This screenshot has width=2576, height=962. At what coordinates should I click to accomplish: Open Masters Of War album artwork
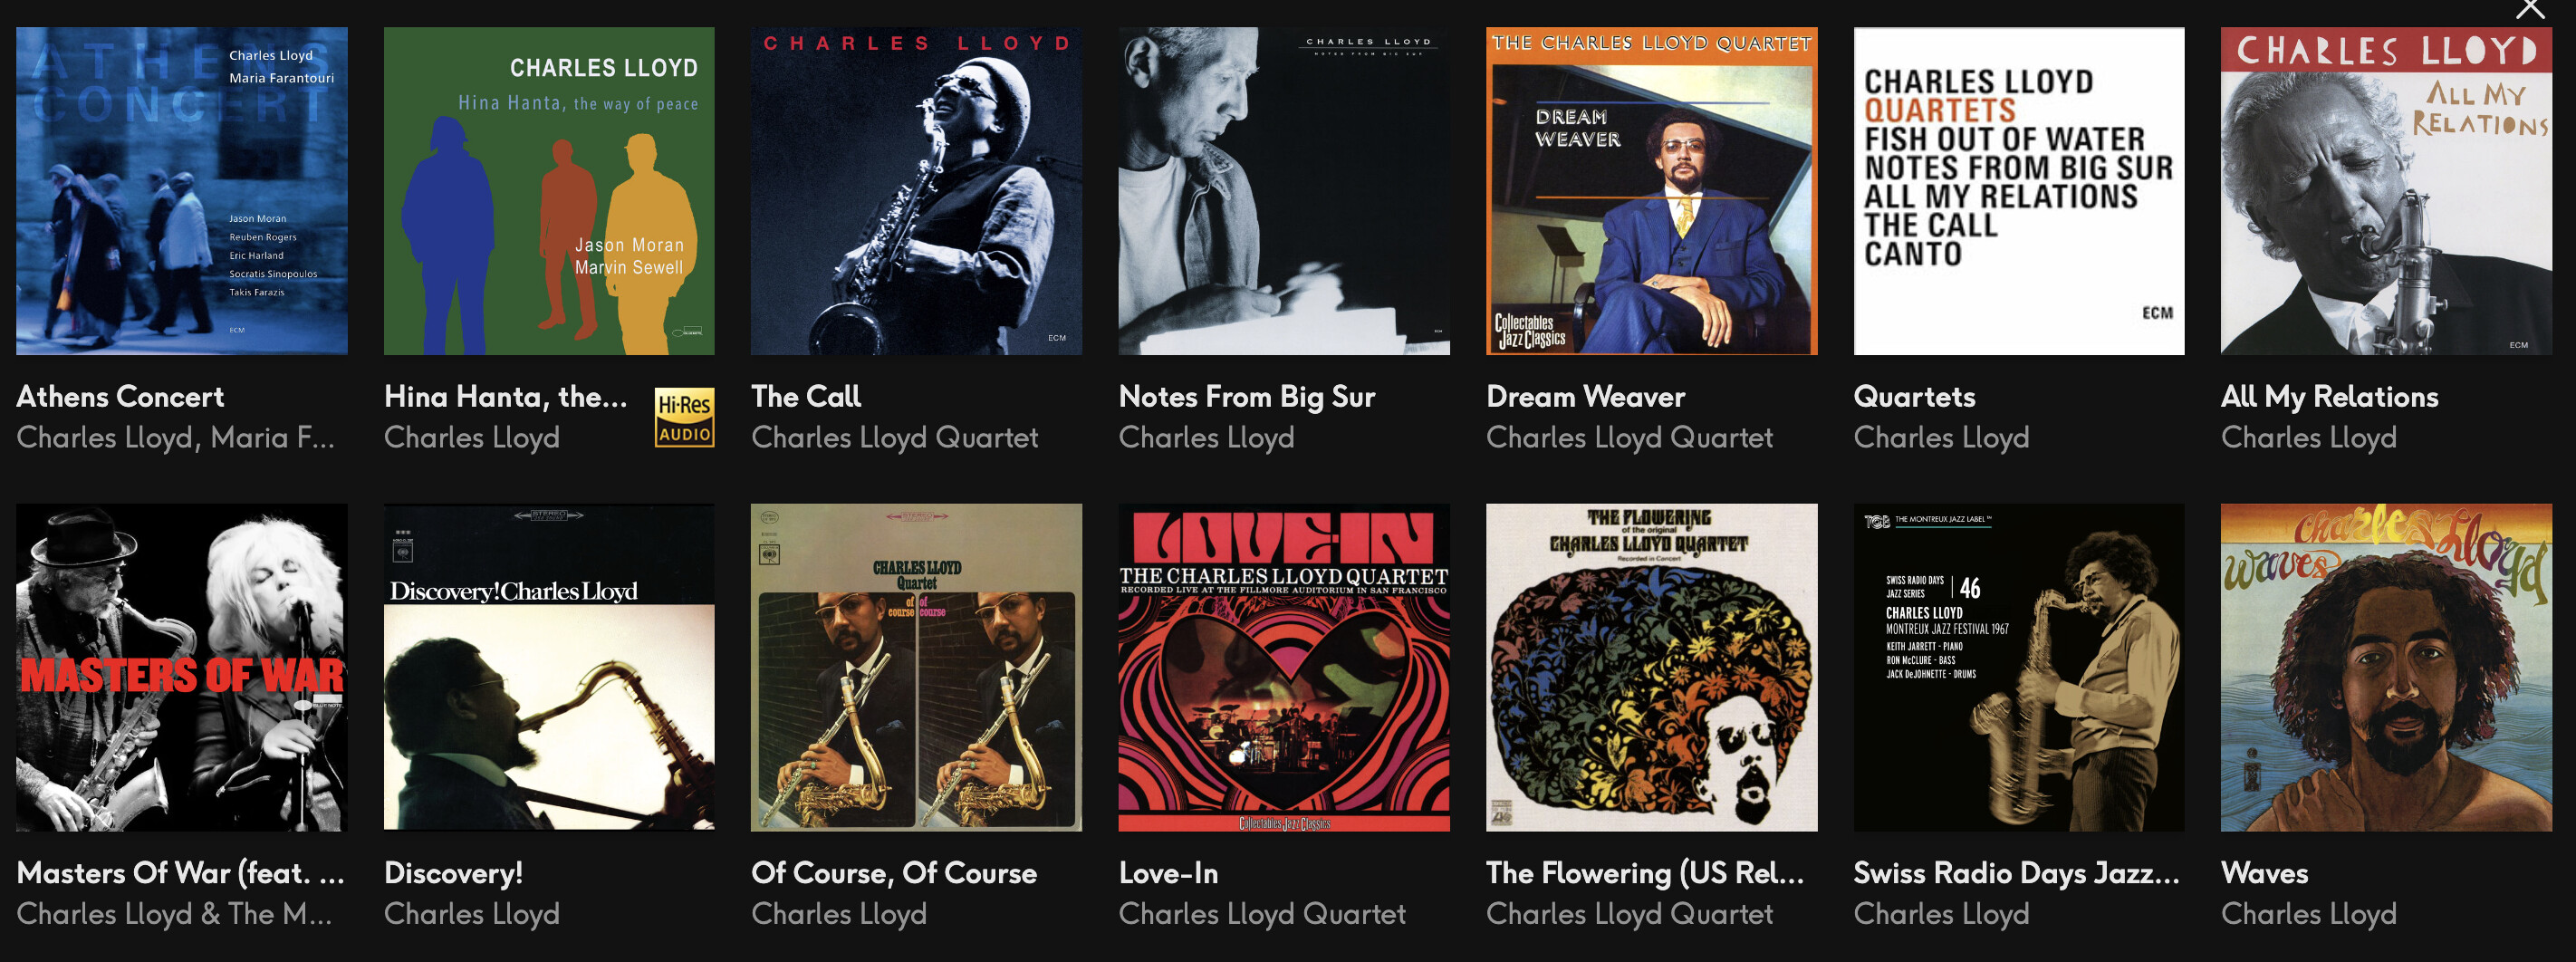[x=182, y=667]
